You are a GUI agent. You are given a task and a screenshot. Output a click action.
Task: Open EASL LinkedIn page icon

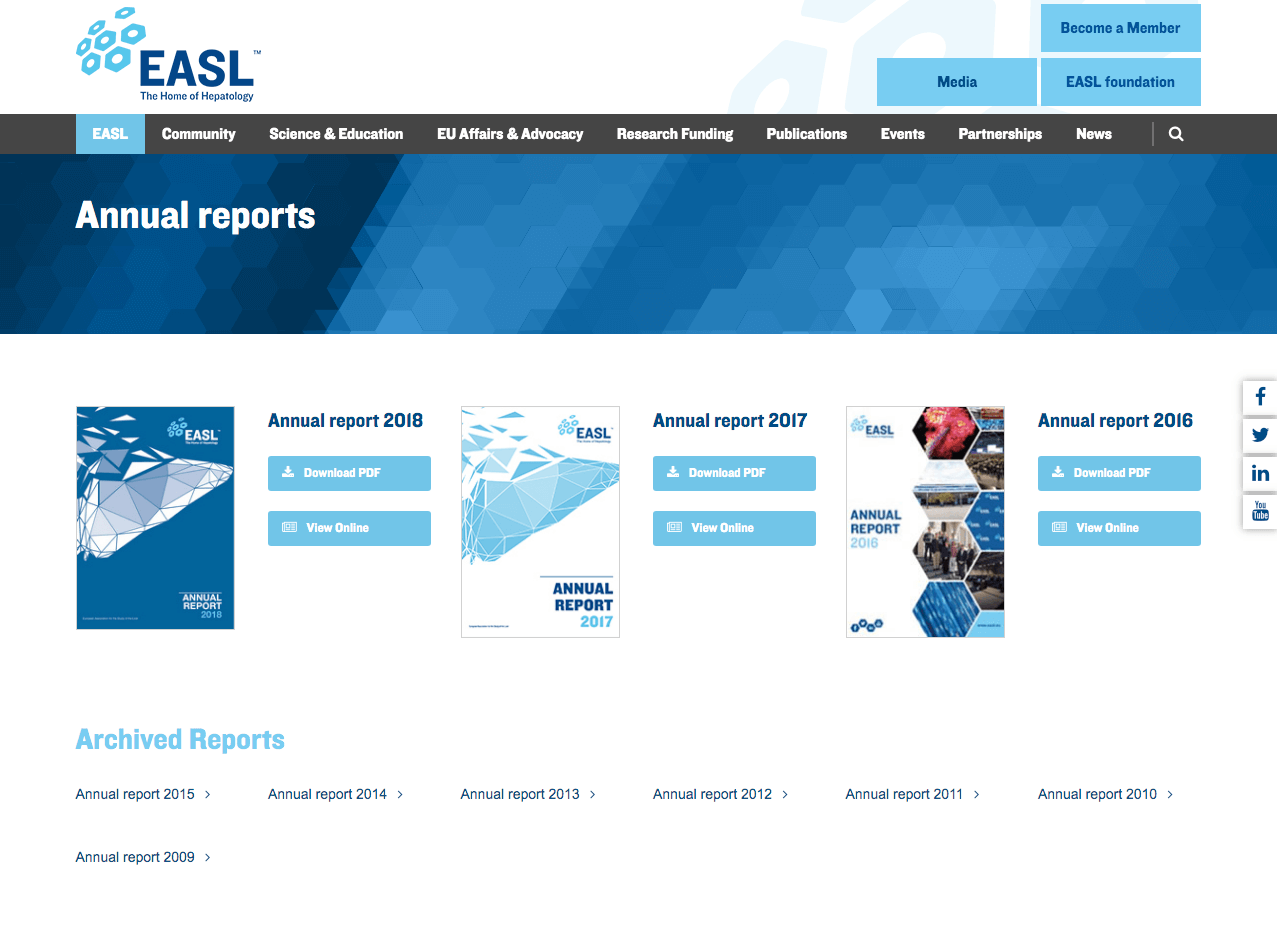[x=1260, y=473]
